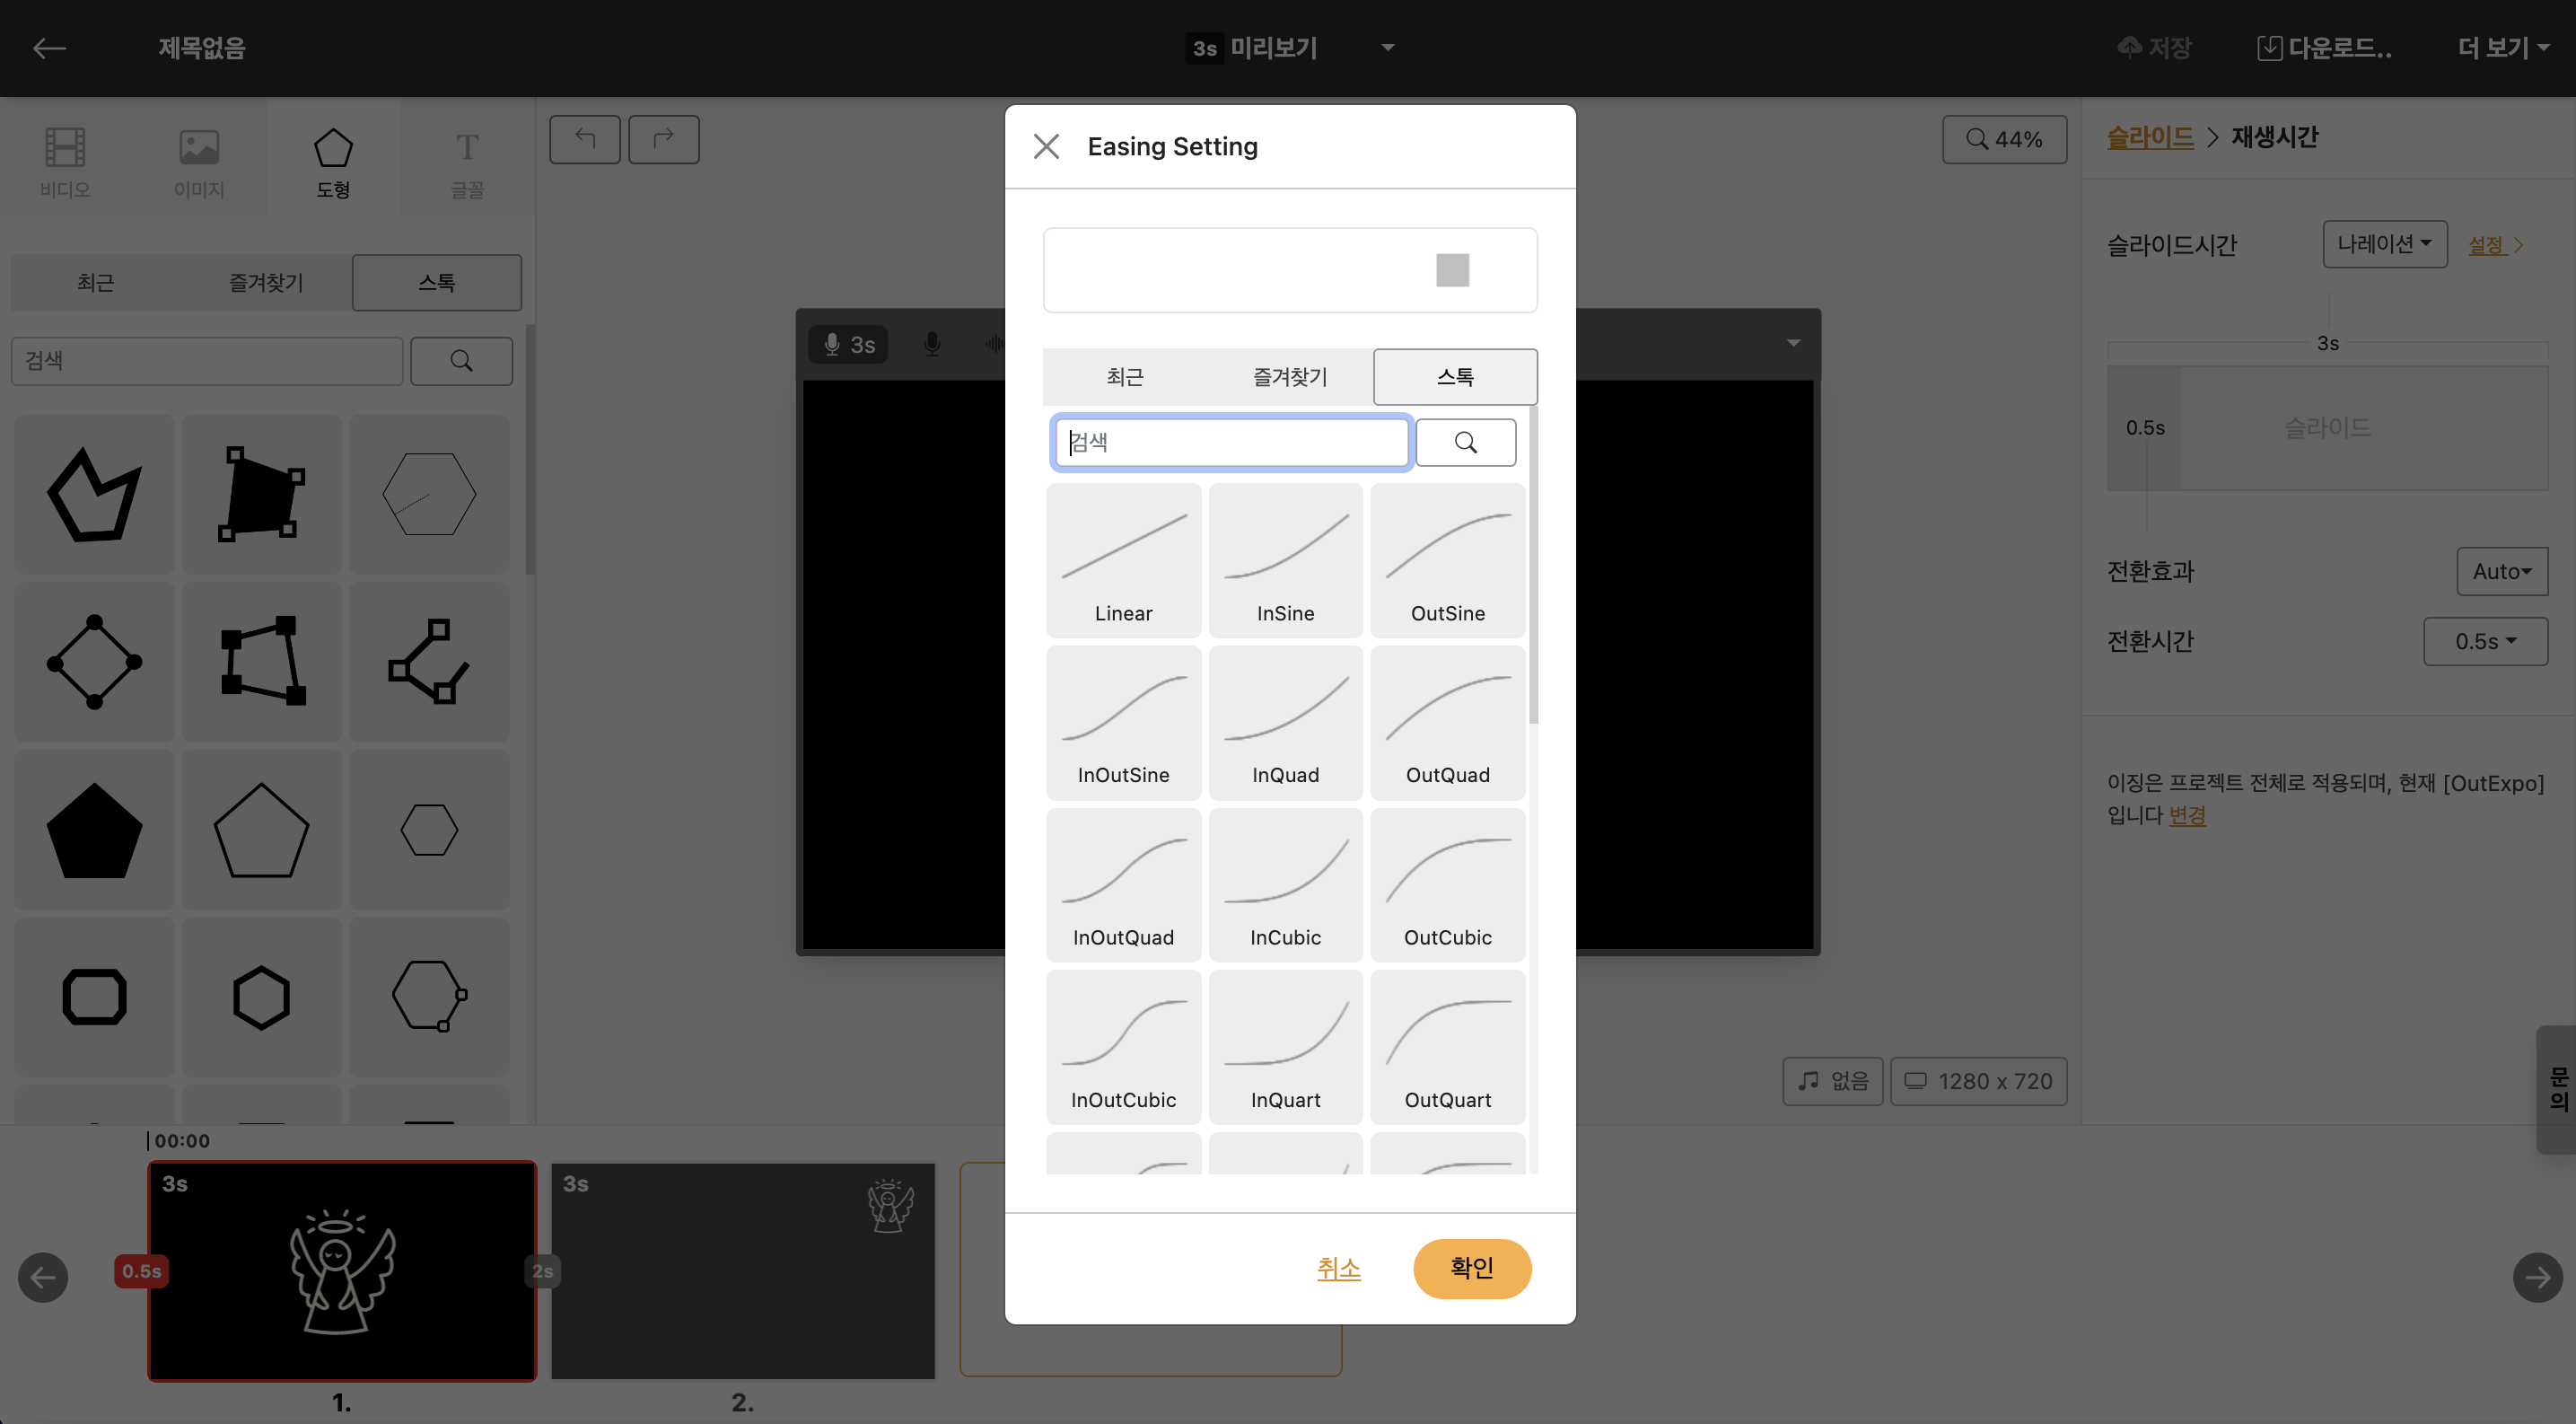Choose the OutQuart easing curve
The width and height of the screenshot is (2576, 1424).
pyautogui.click(x=1447, y=1047)
